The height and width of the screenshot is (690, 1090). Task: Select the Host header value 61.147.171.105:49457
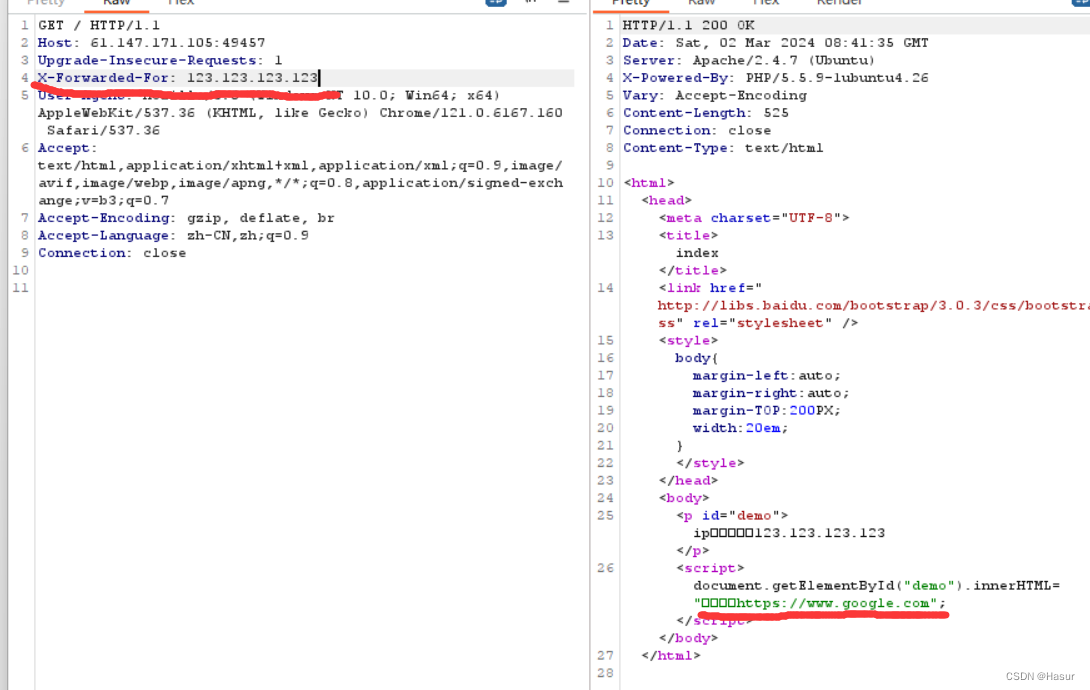[177, 42]
